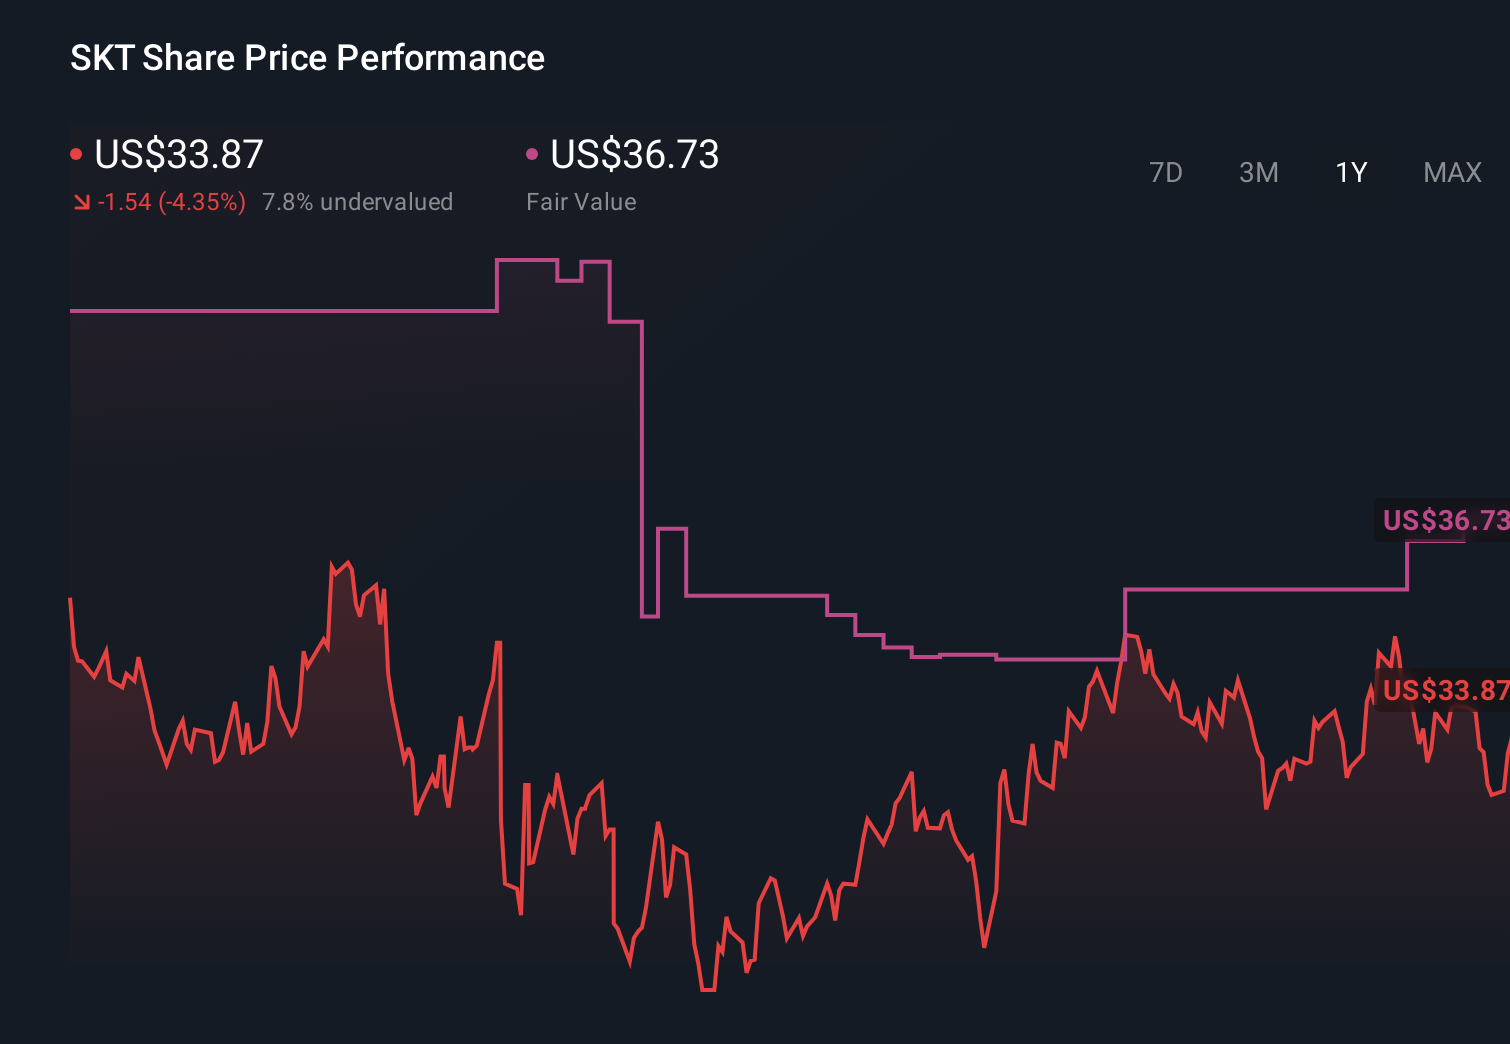This screenshot has height=1044, width=1510.
Task: Toggle the undervalued indicator display
Action: click(x=357, y=201)
